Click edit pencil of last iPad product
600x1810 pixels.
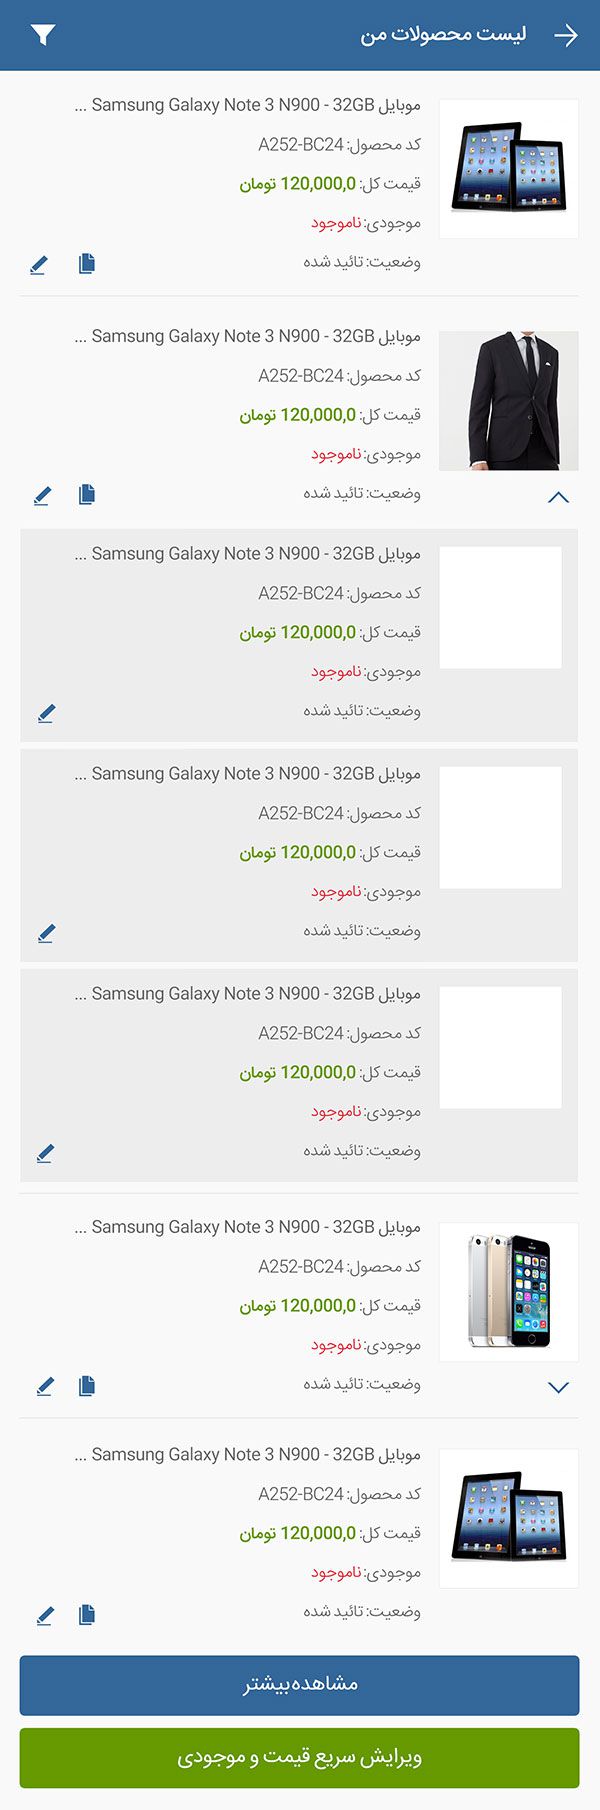[x=44, y=1615]
